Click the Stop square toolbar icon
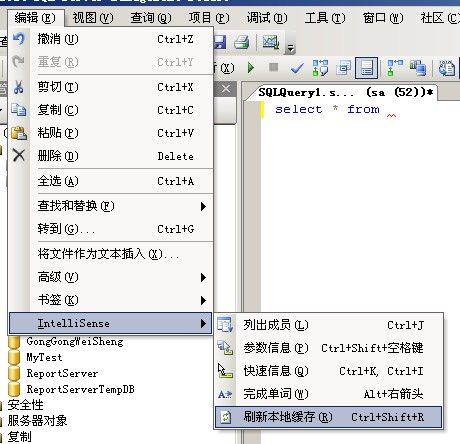 (274, 67)
